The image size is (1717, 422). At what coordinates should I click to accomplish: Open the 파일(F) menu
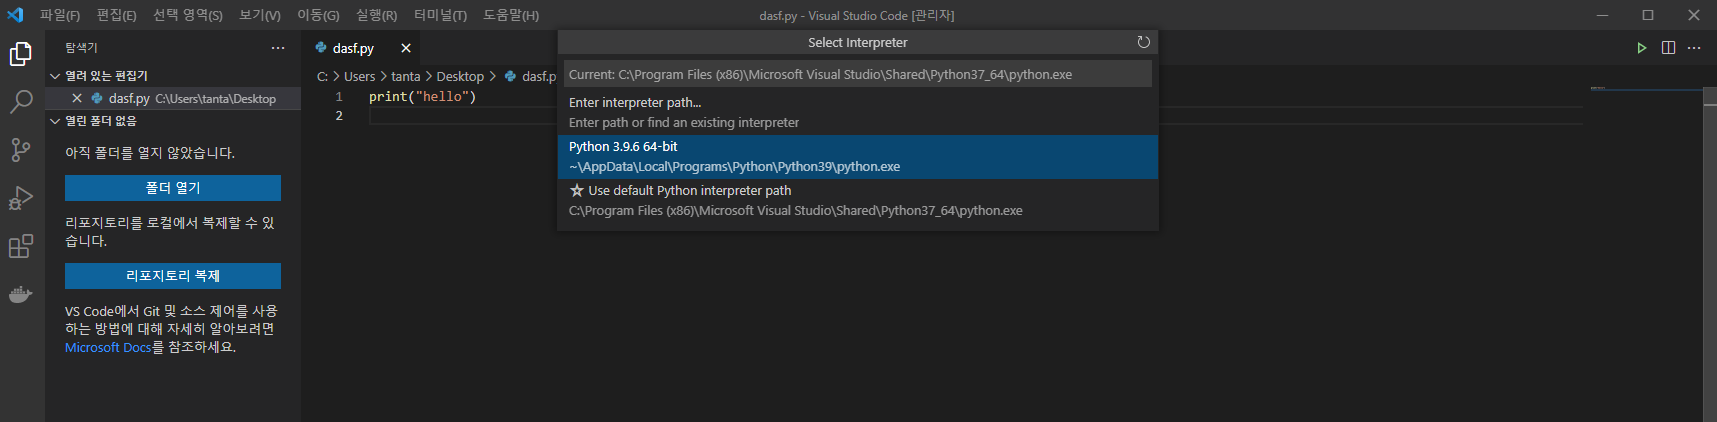tap(60, 15)
